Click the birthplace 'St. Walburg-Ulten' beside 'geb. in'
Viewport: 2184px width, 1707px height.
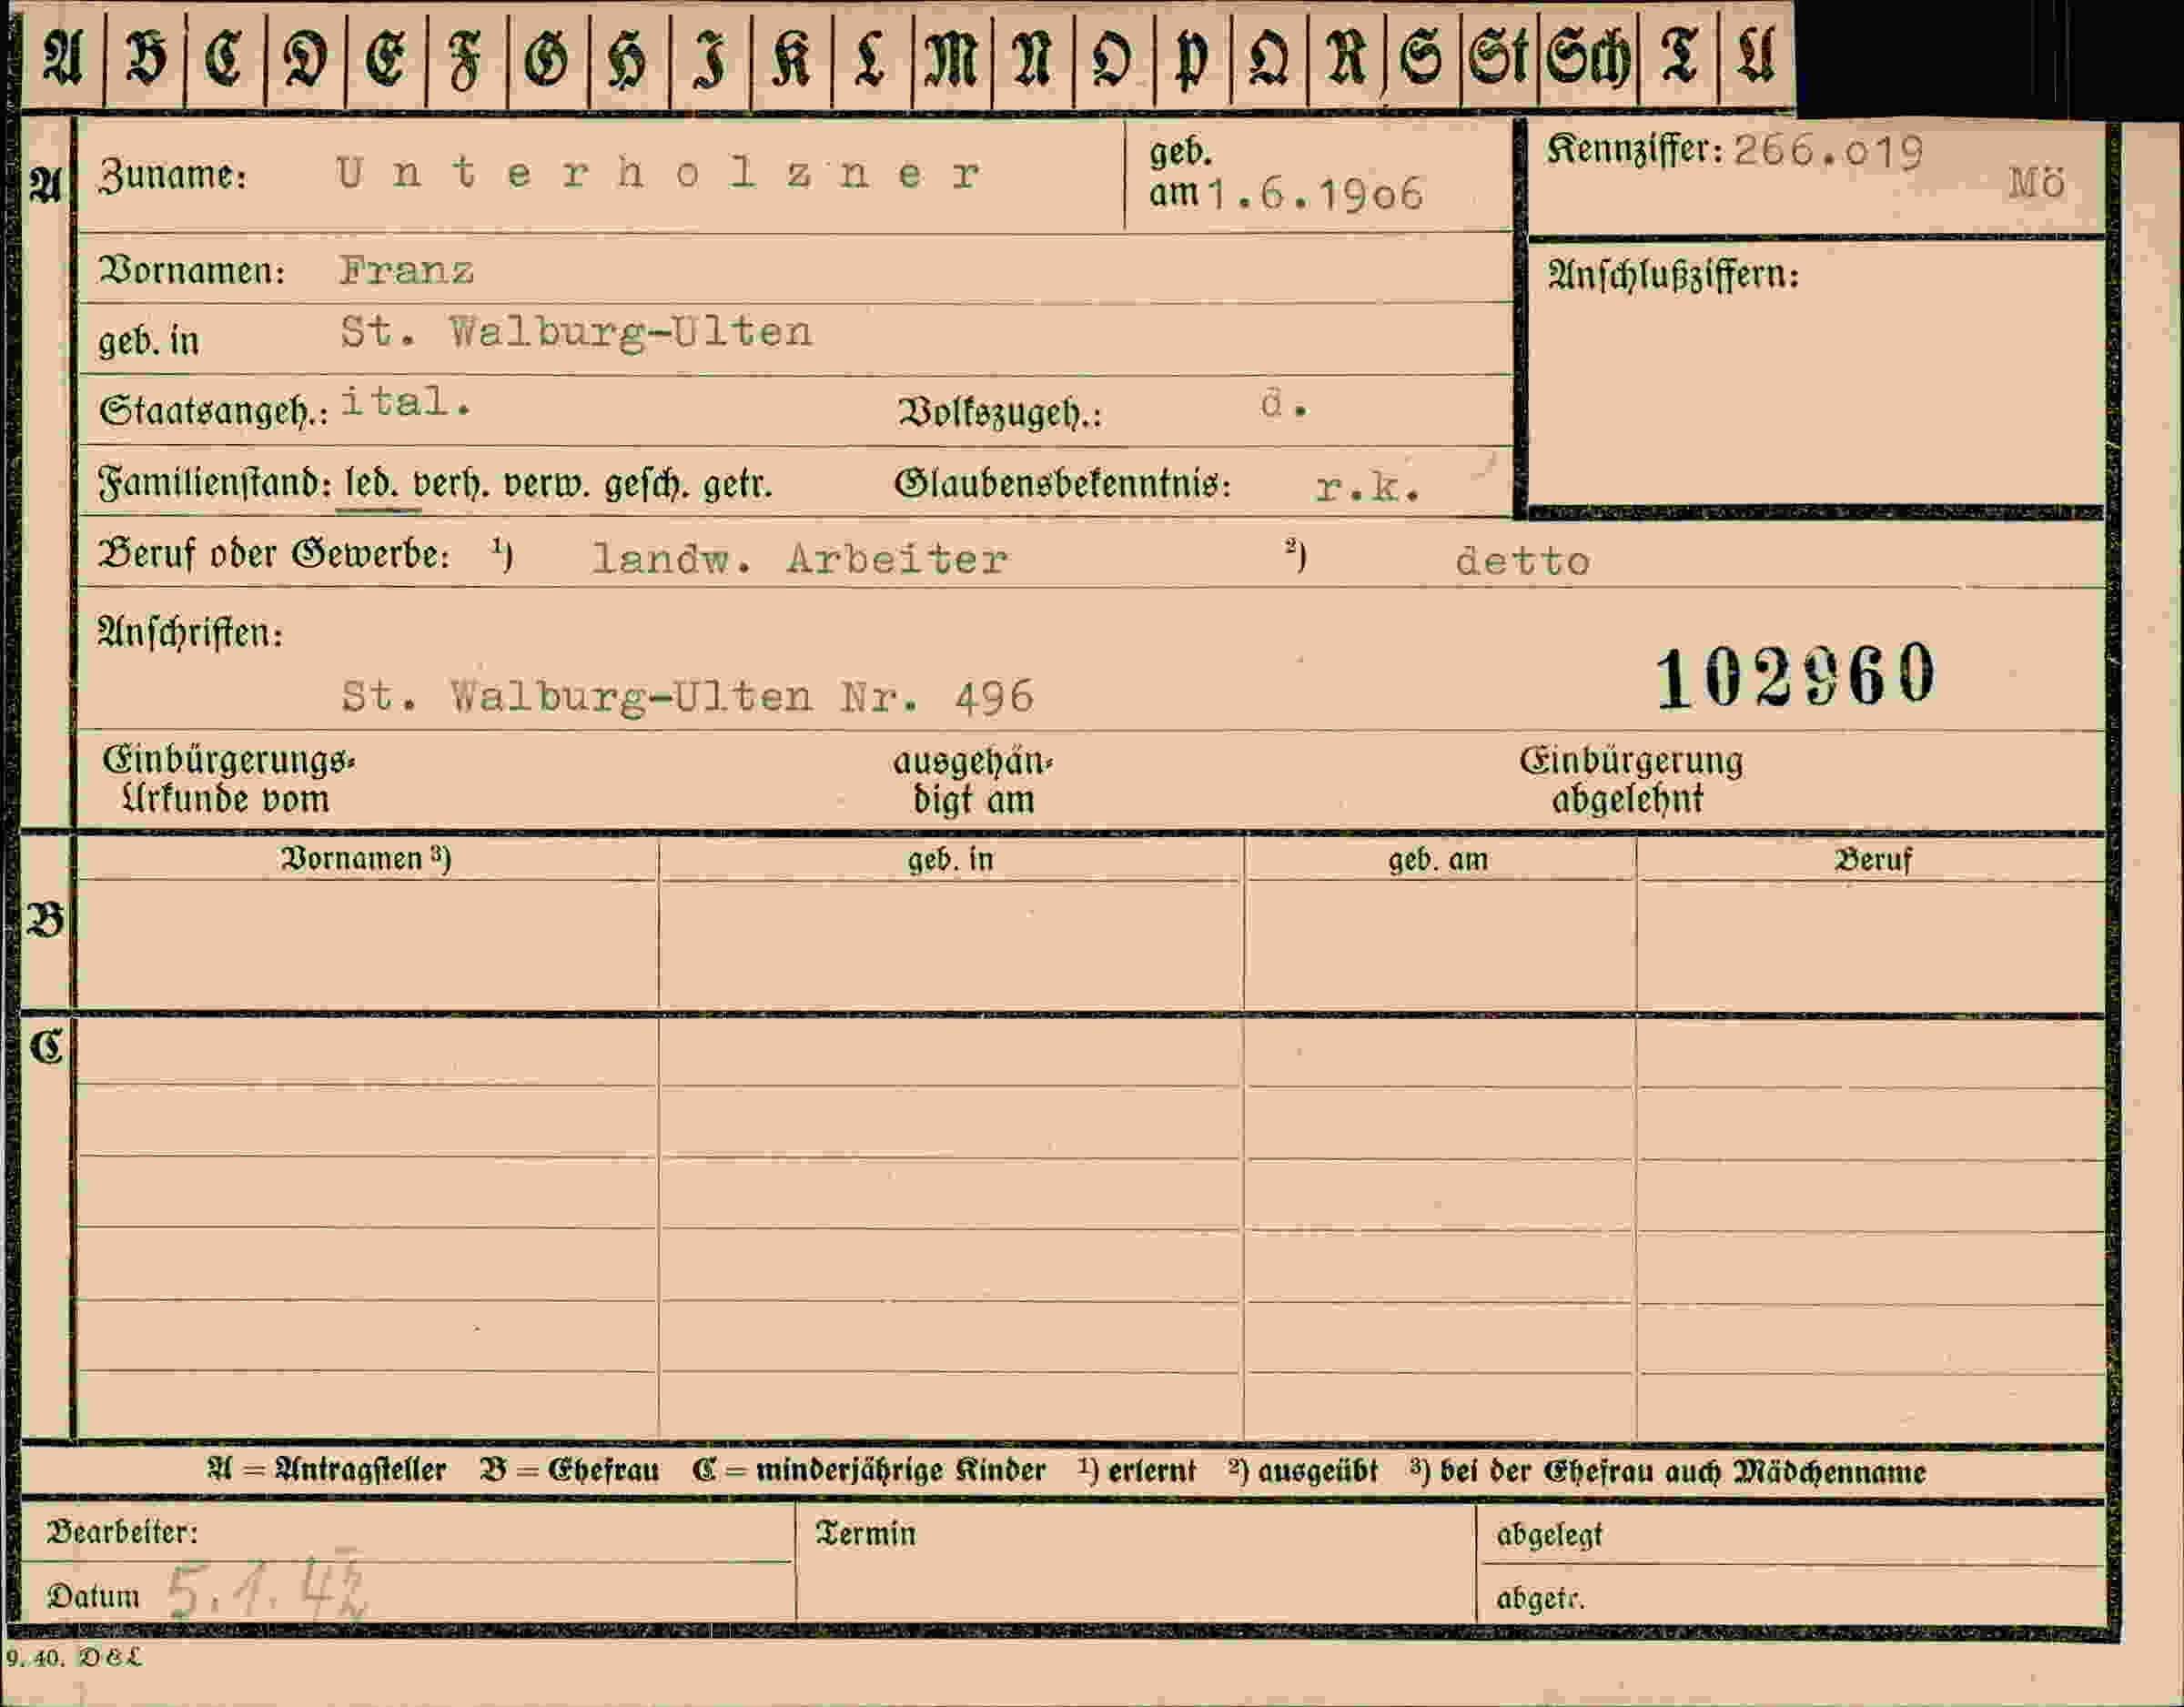(577, 332)
